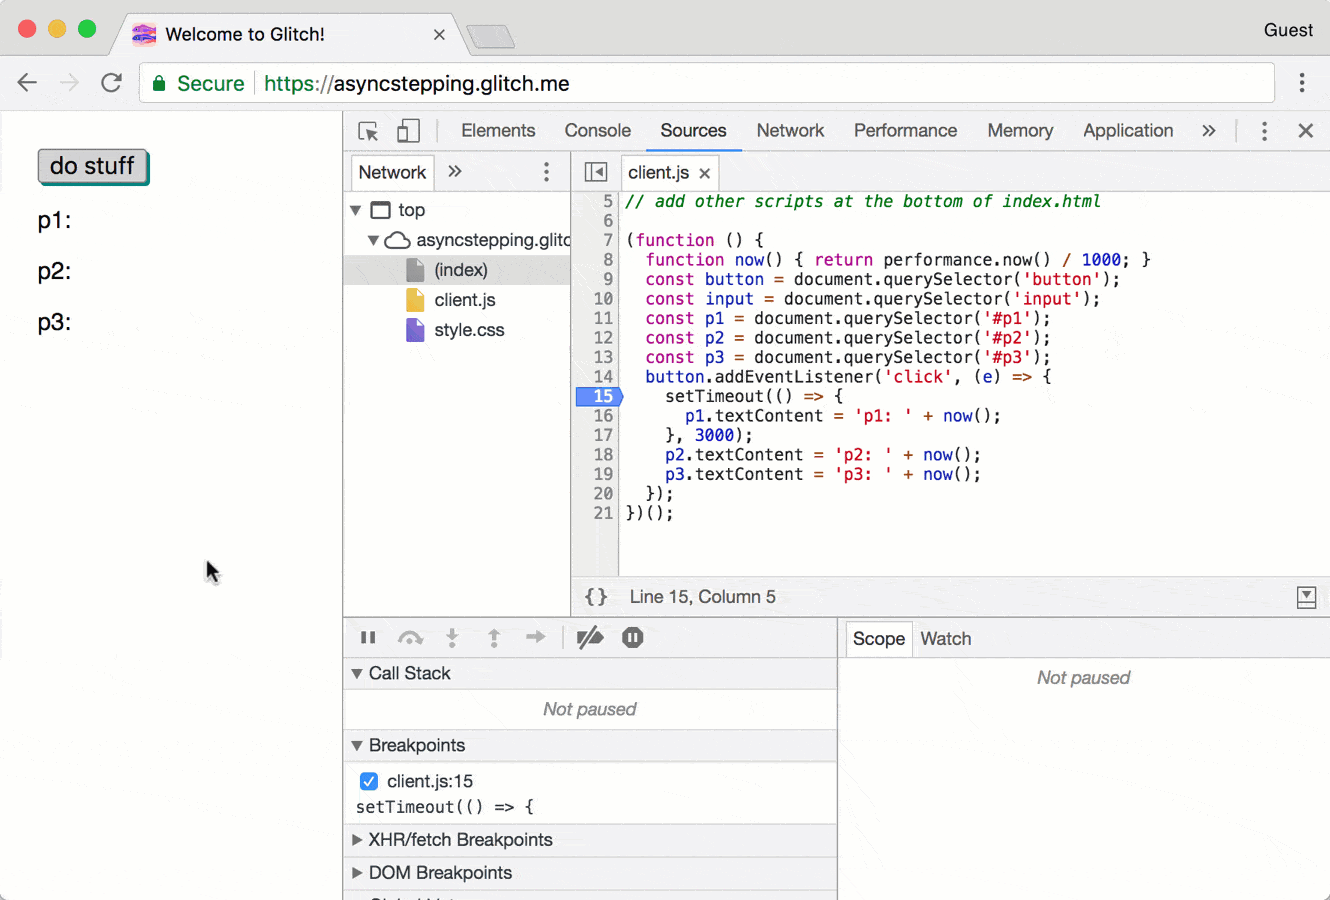1330x900 pixels.
Task: Click the Step into next function call icon
Action: point(452,637)
